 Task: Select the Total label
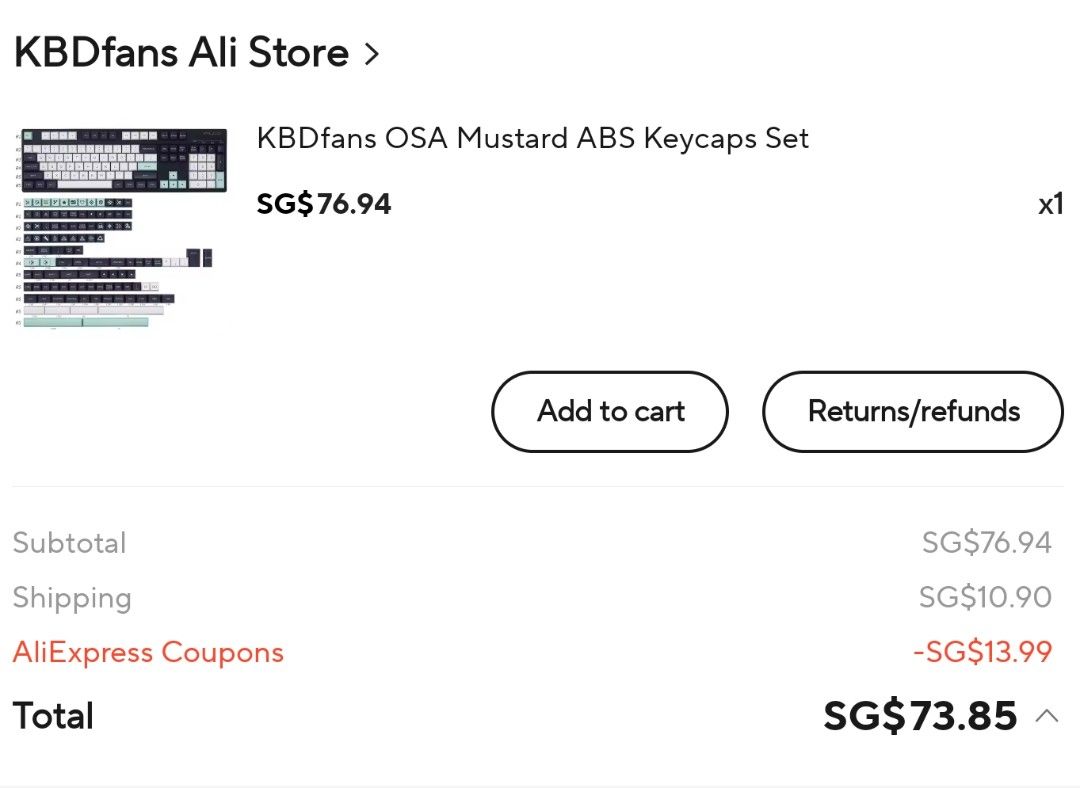pos(52,715)
